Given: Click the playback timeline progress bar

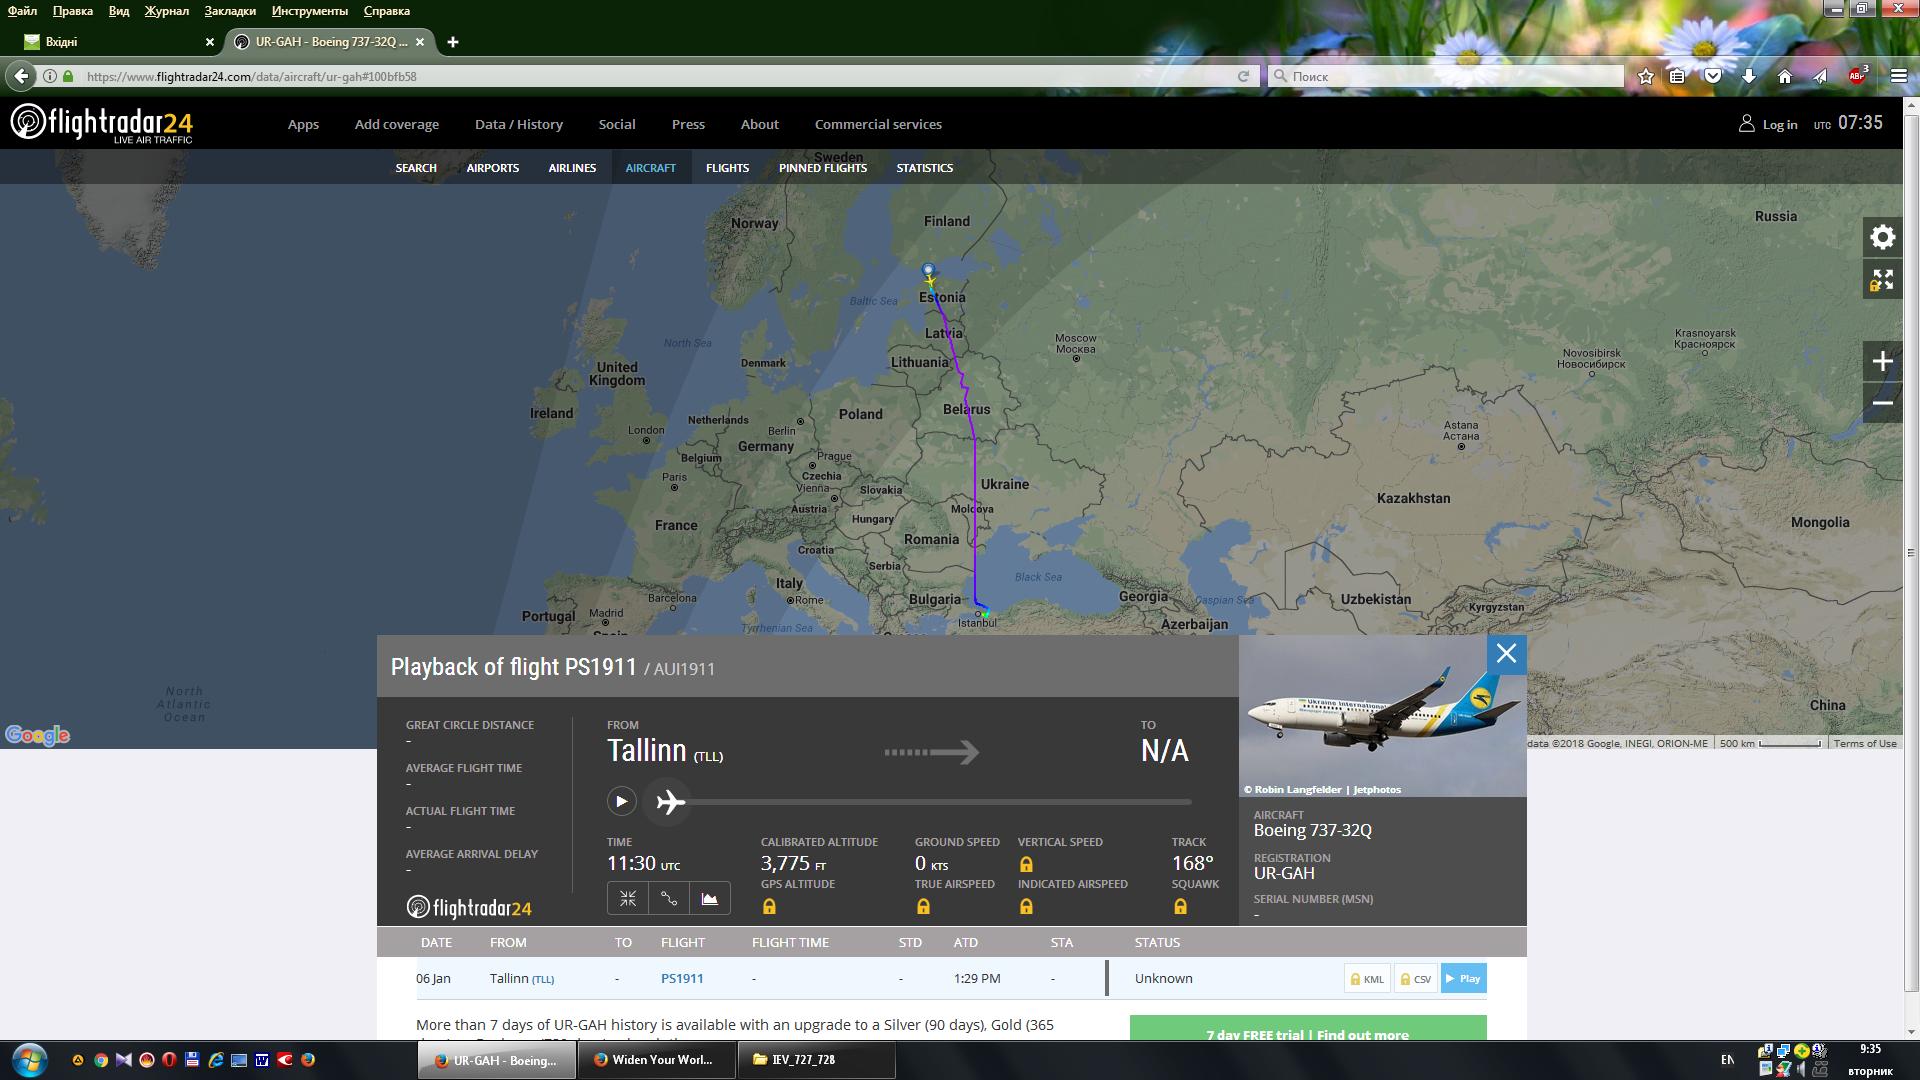Looking at the screenshot, I should tap(940, 801).
